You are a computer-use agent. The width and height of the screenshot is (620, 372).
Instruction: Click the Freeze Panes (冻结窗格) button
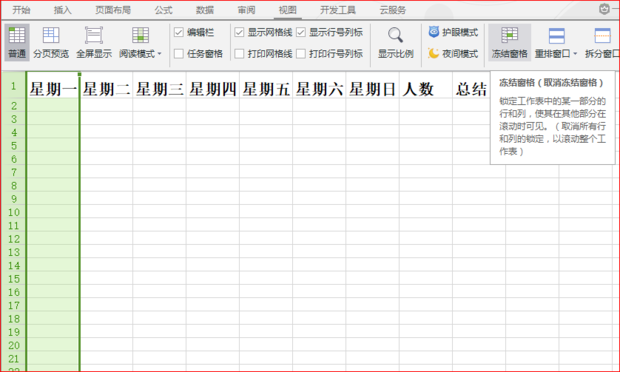(509, 42)
